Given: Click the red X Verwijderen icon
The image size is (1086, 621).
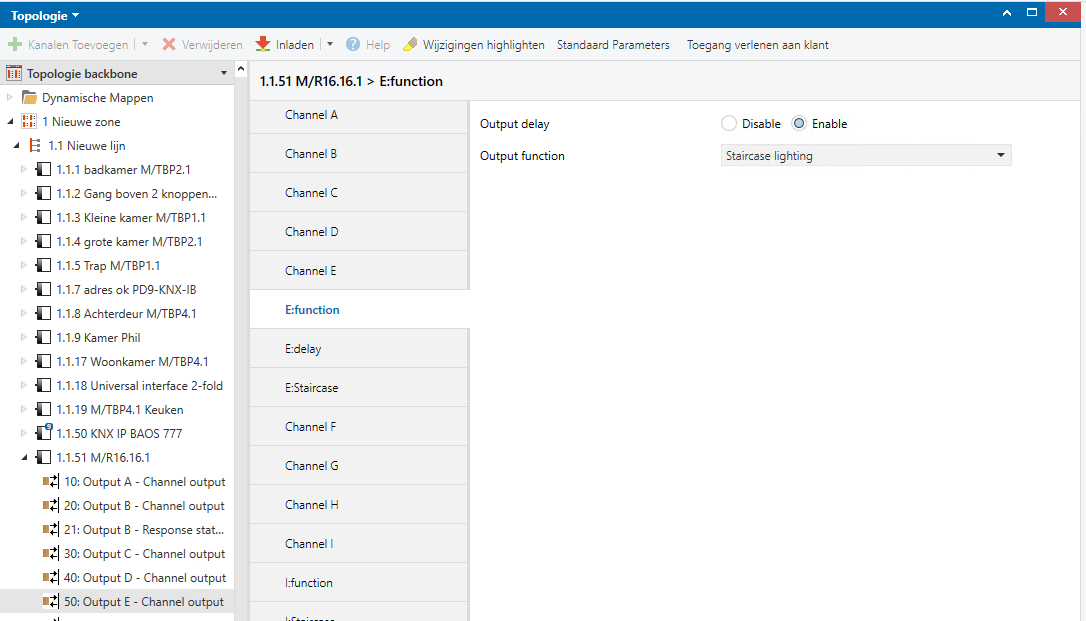Looking at the screenshot, I should point(169,45).
